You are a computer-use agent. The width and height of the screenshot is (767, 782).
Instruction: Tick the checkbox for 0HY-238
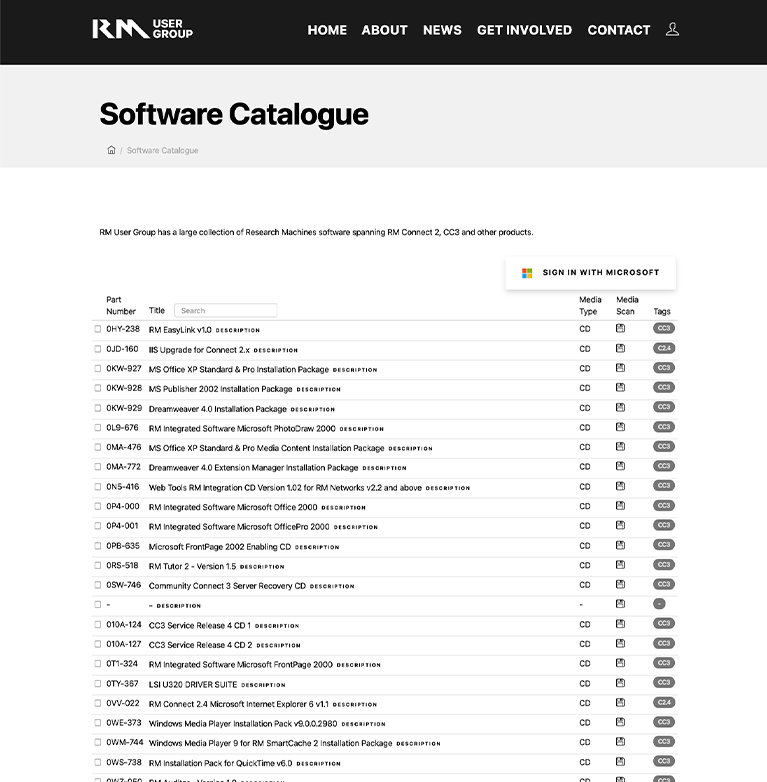(x=98, y=329)
